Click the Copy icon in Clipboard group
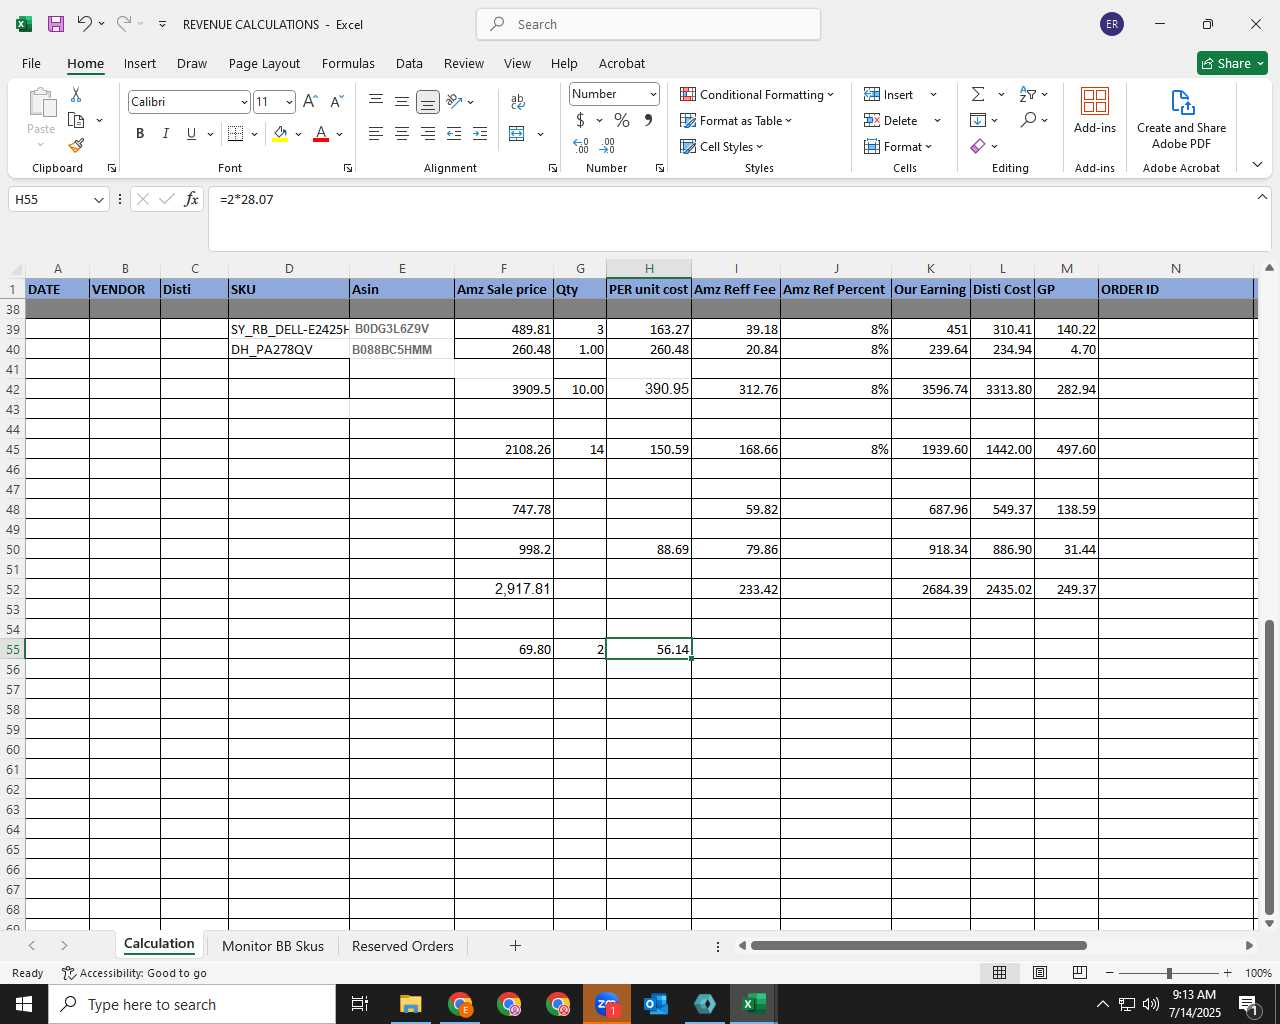The width and height of the screenshot is (1280, 1024). pos(76,120)
